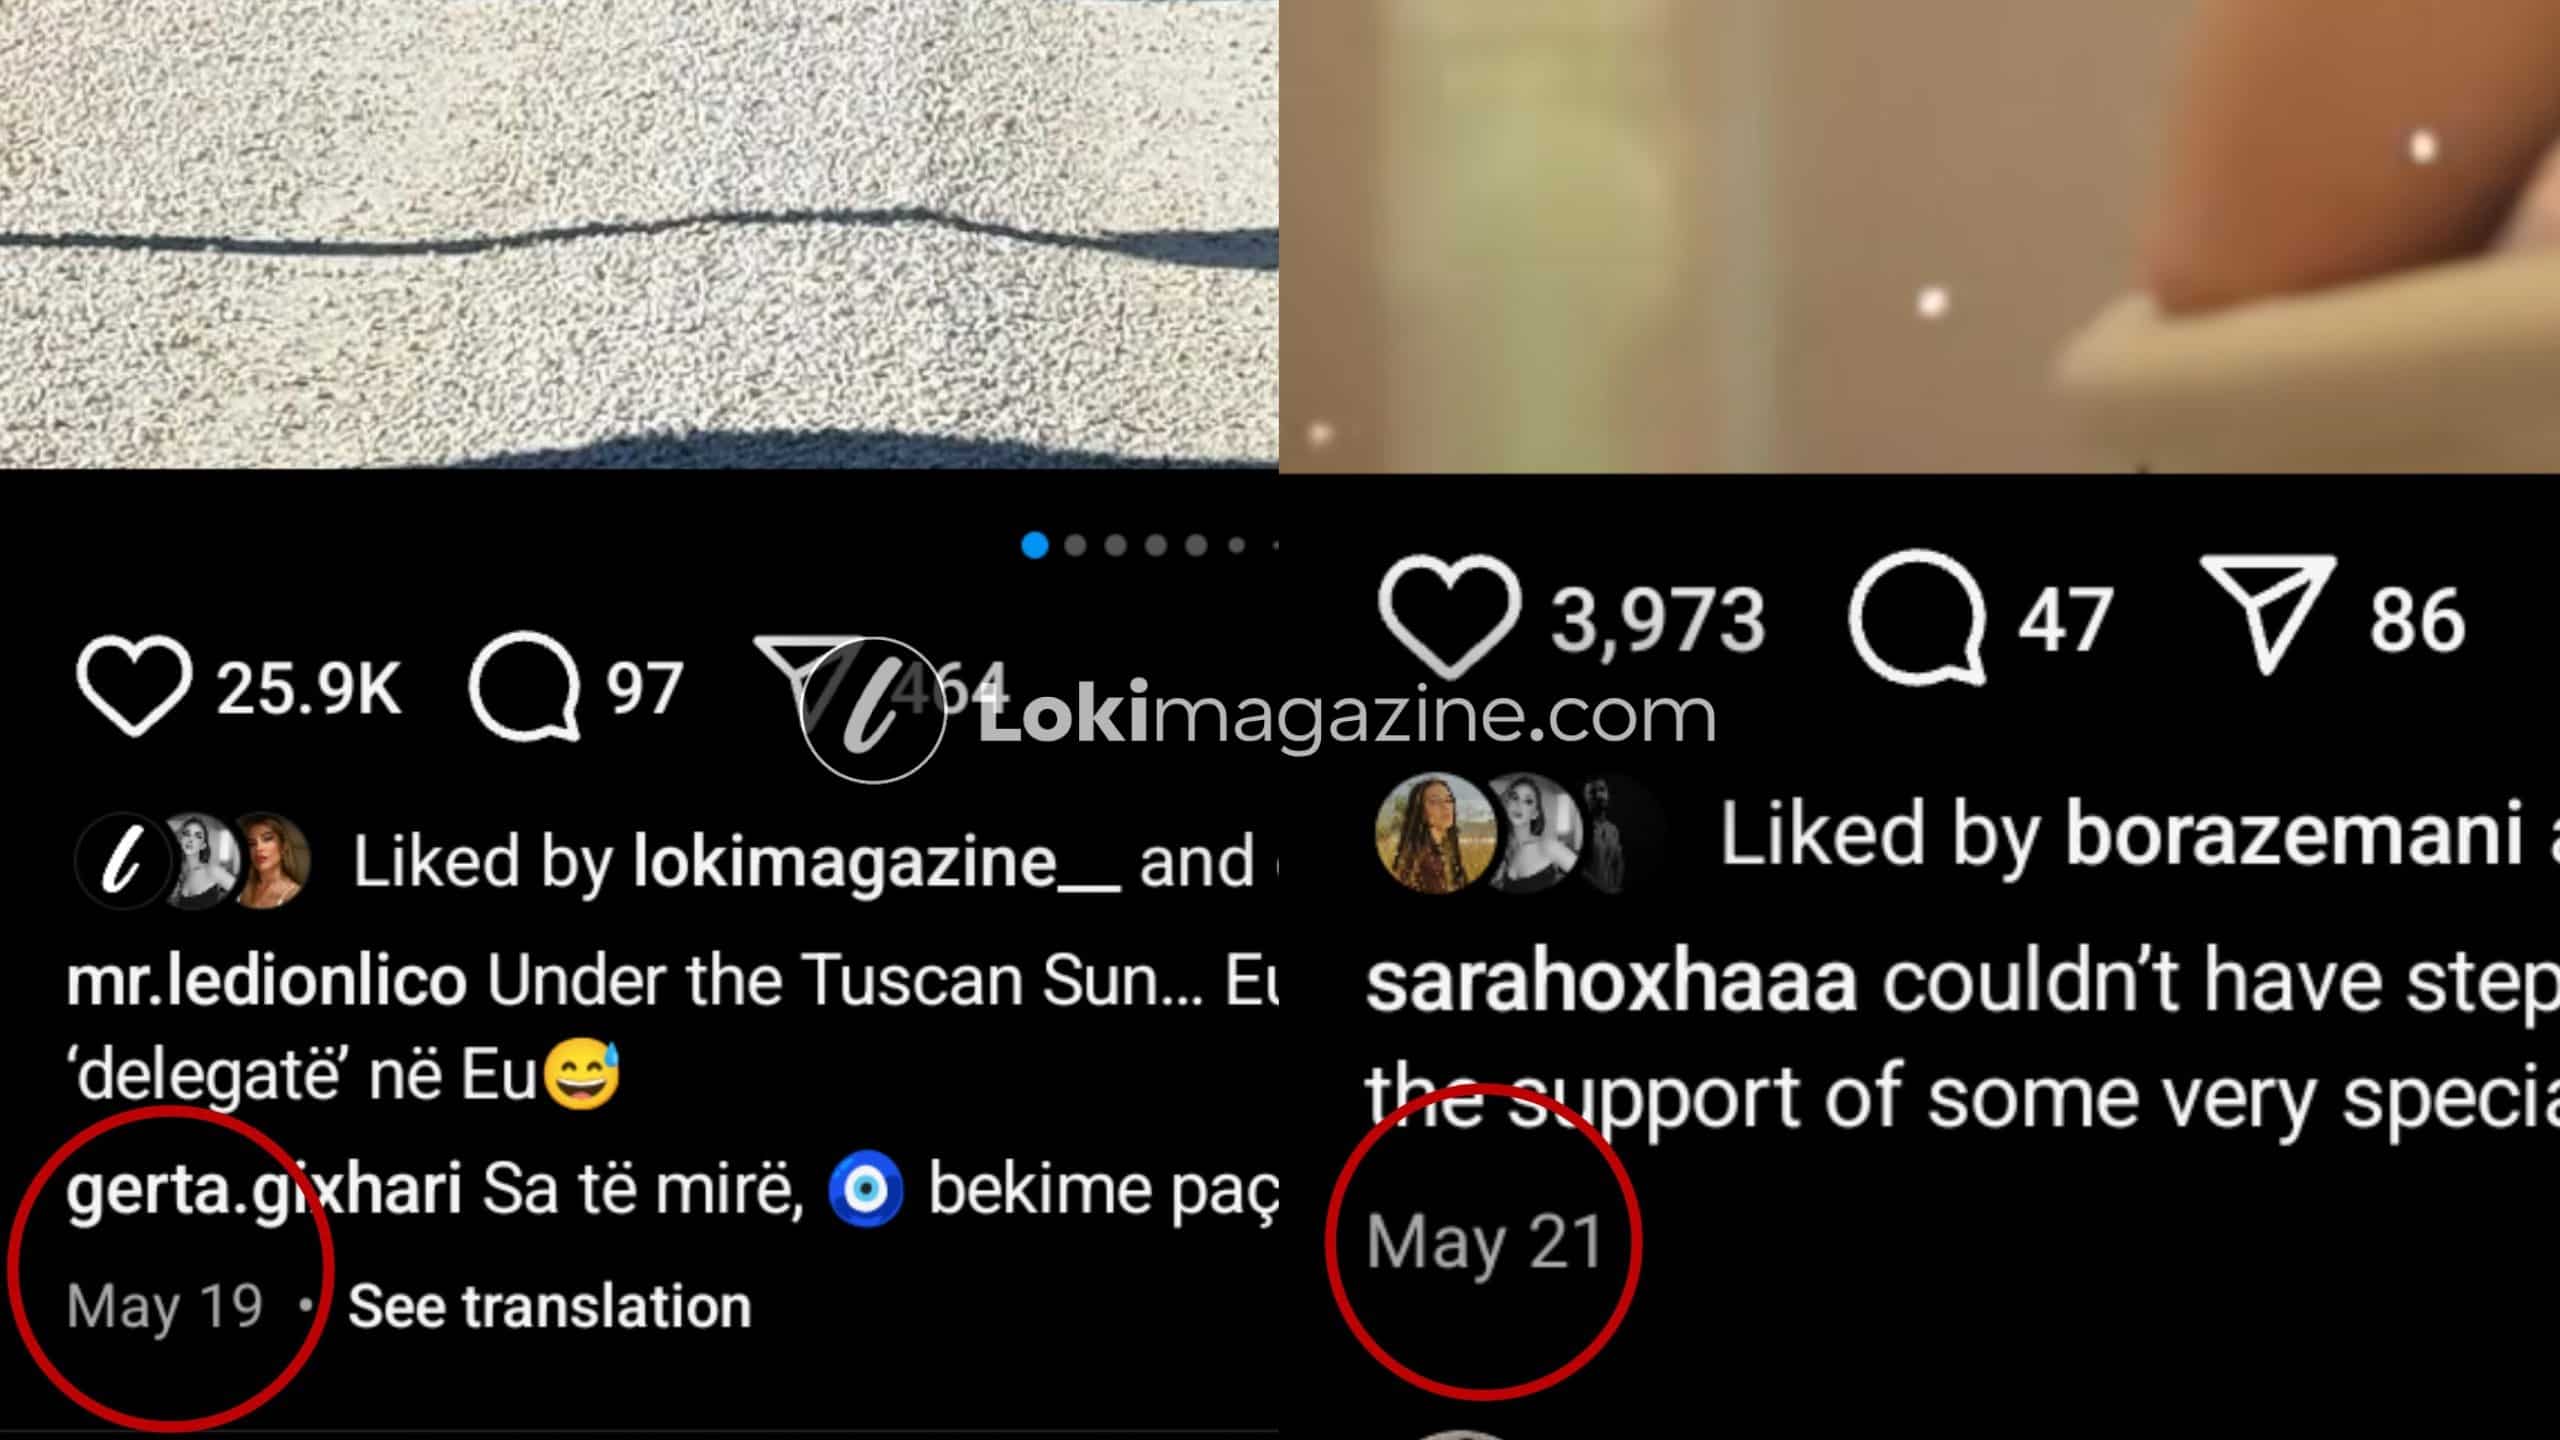The image size is (2560, 1440).
Task: Like the mr.ledionlico post with the heart icon
Action: [133, 688]
